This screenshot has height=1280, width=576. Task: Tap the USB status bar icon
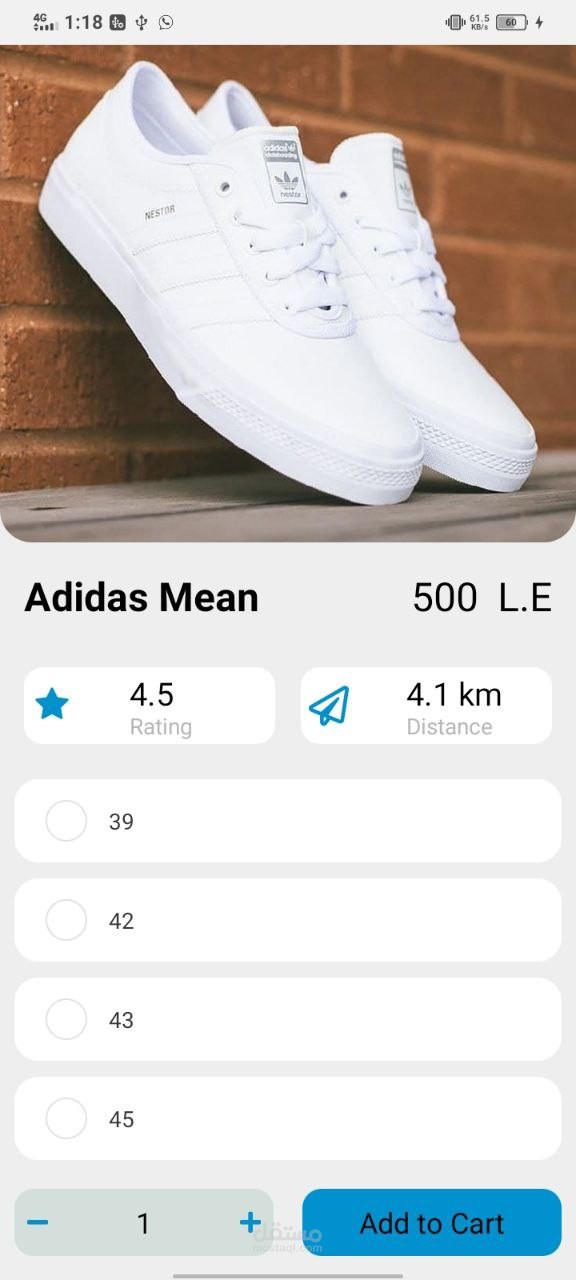coord(142,22)
